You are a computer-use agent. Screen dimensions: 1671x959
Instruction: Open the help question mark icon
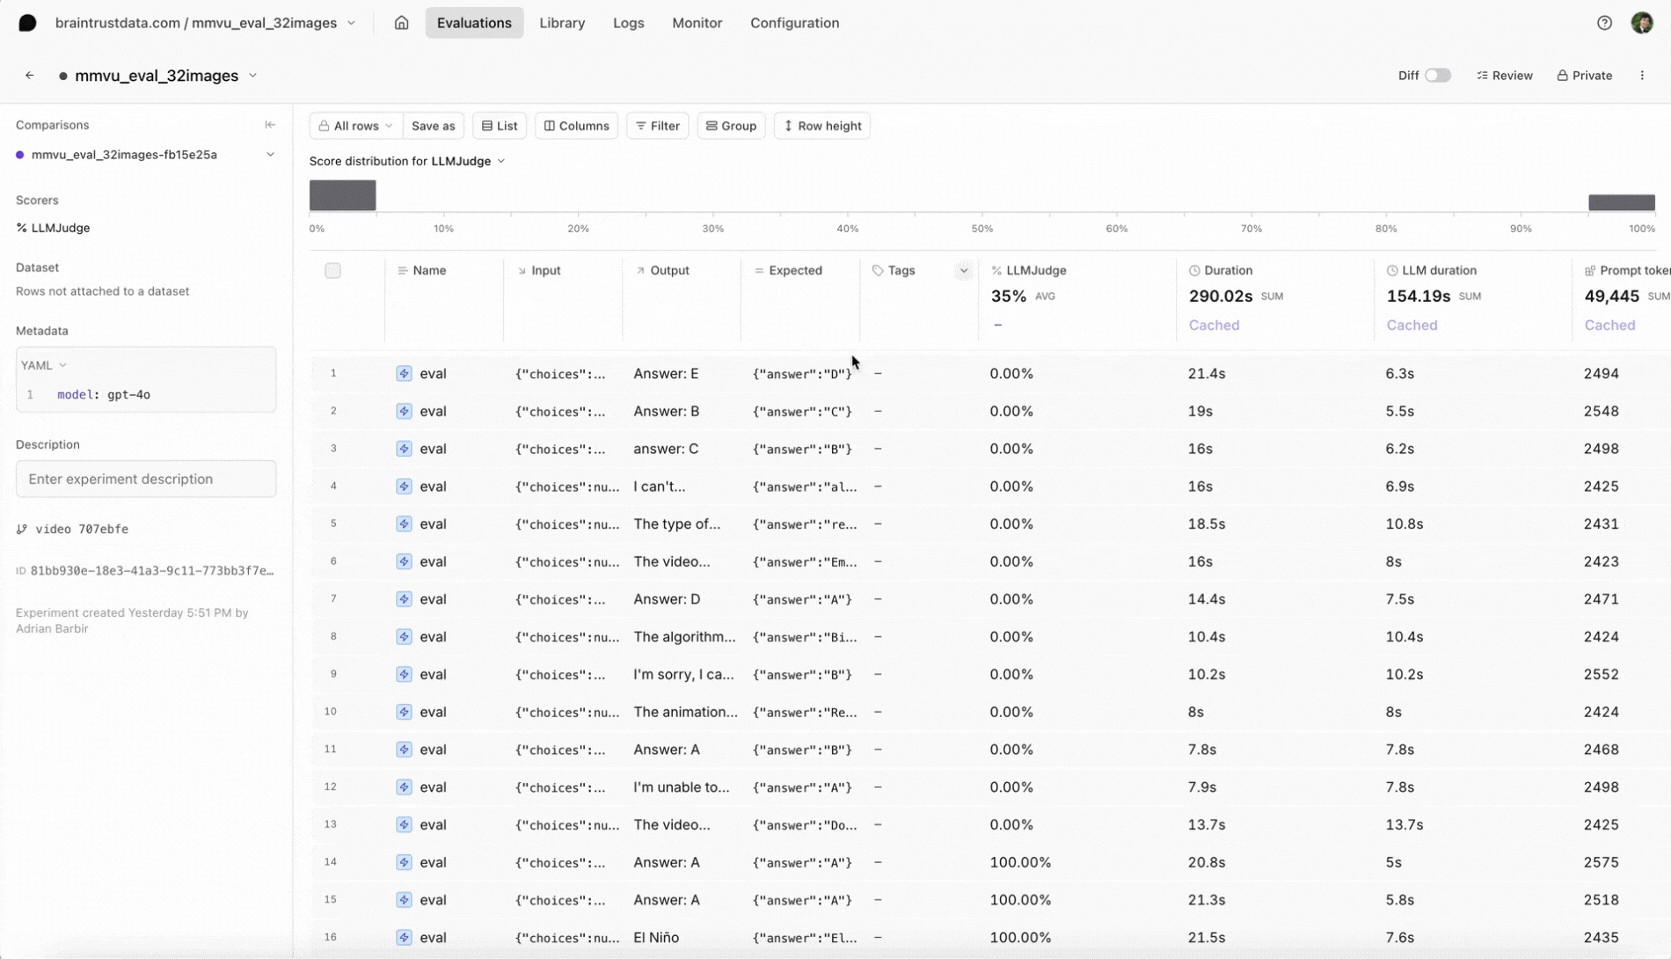1604,23
